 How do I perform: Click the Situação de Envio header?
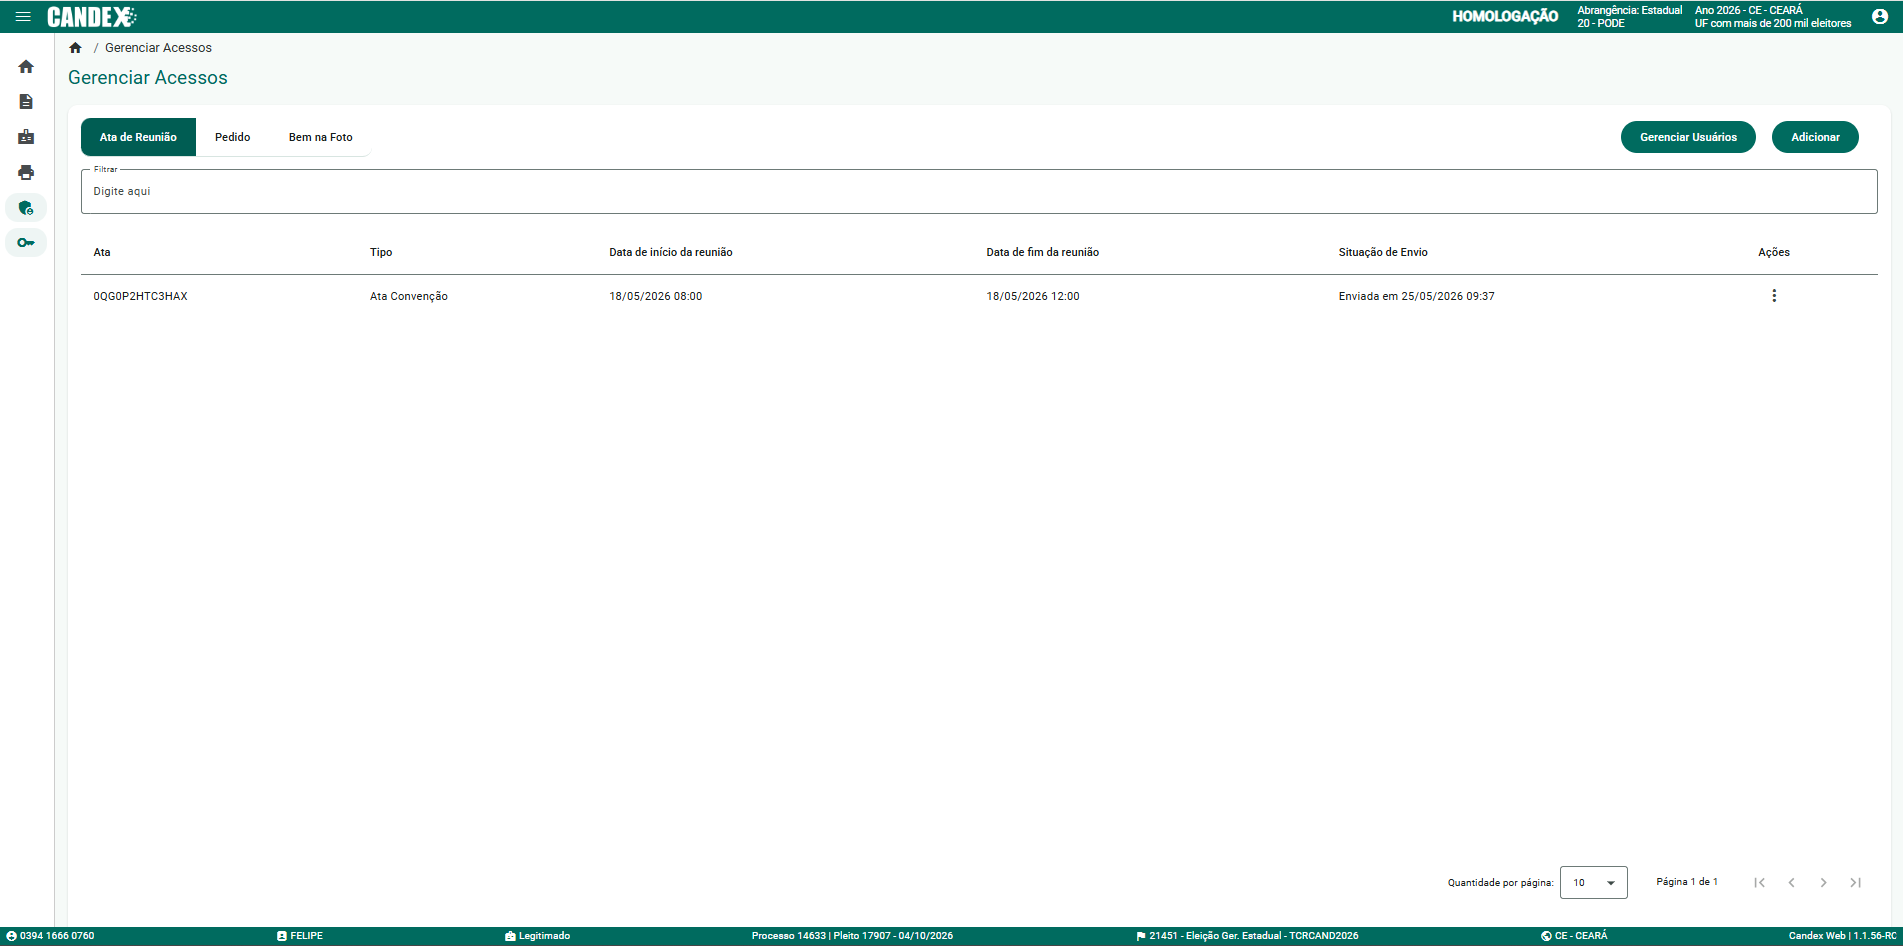coord(1383,252)
